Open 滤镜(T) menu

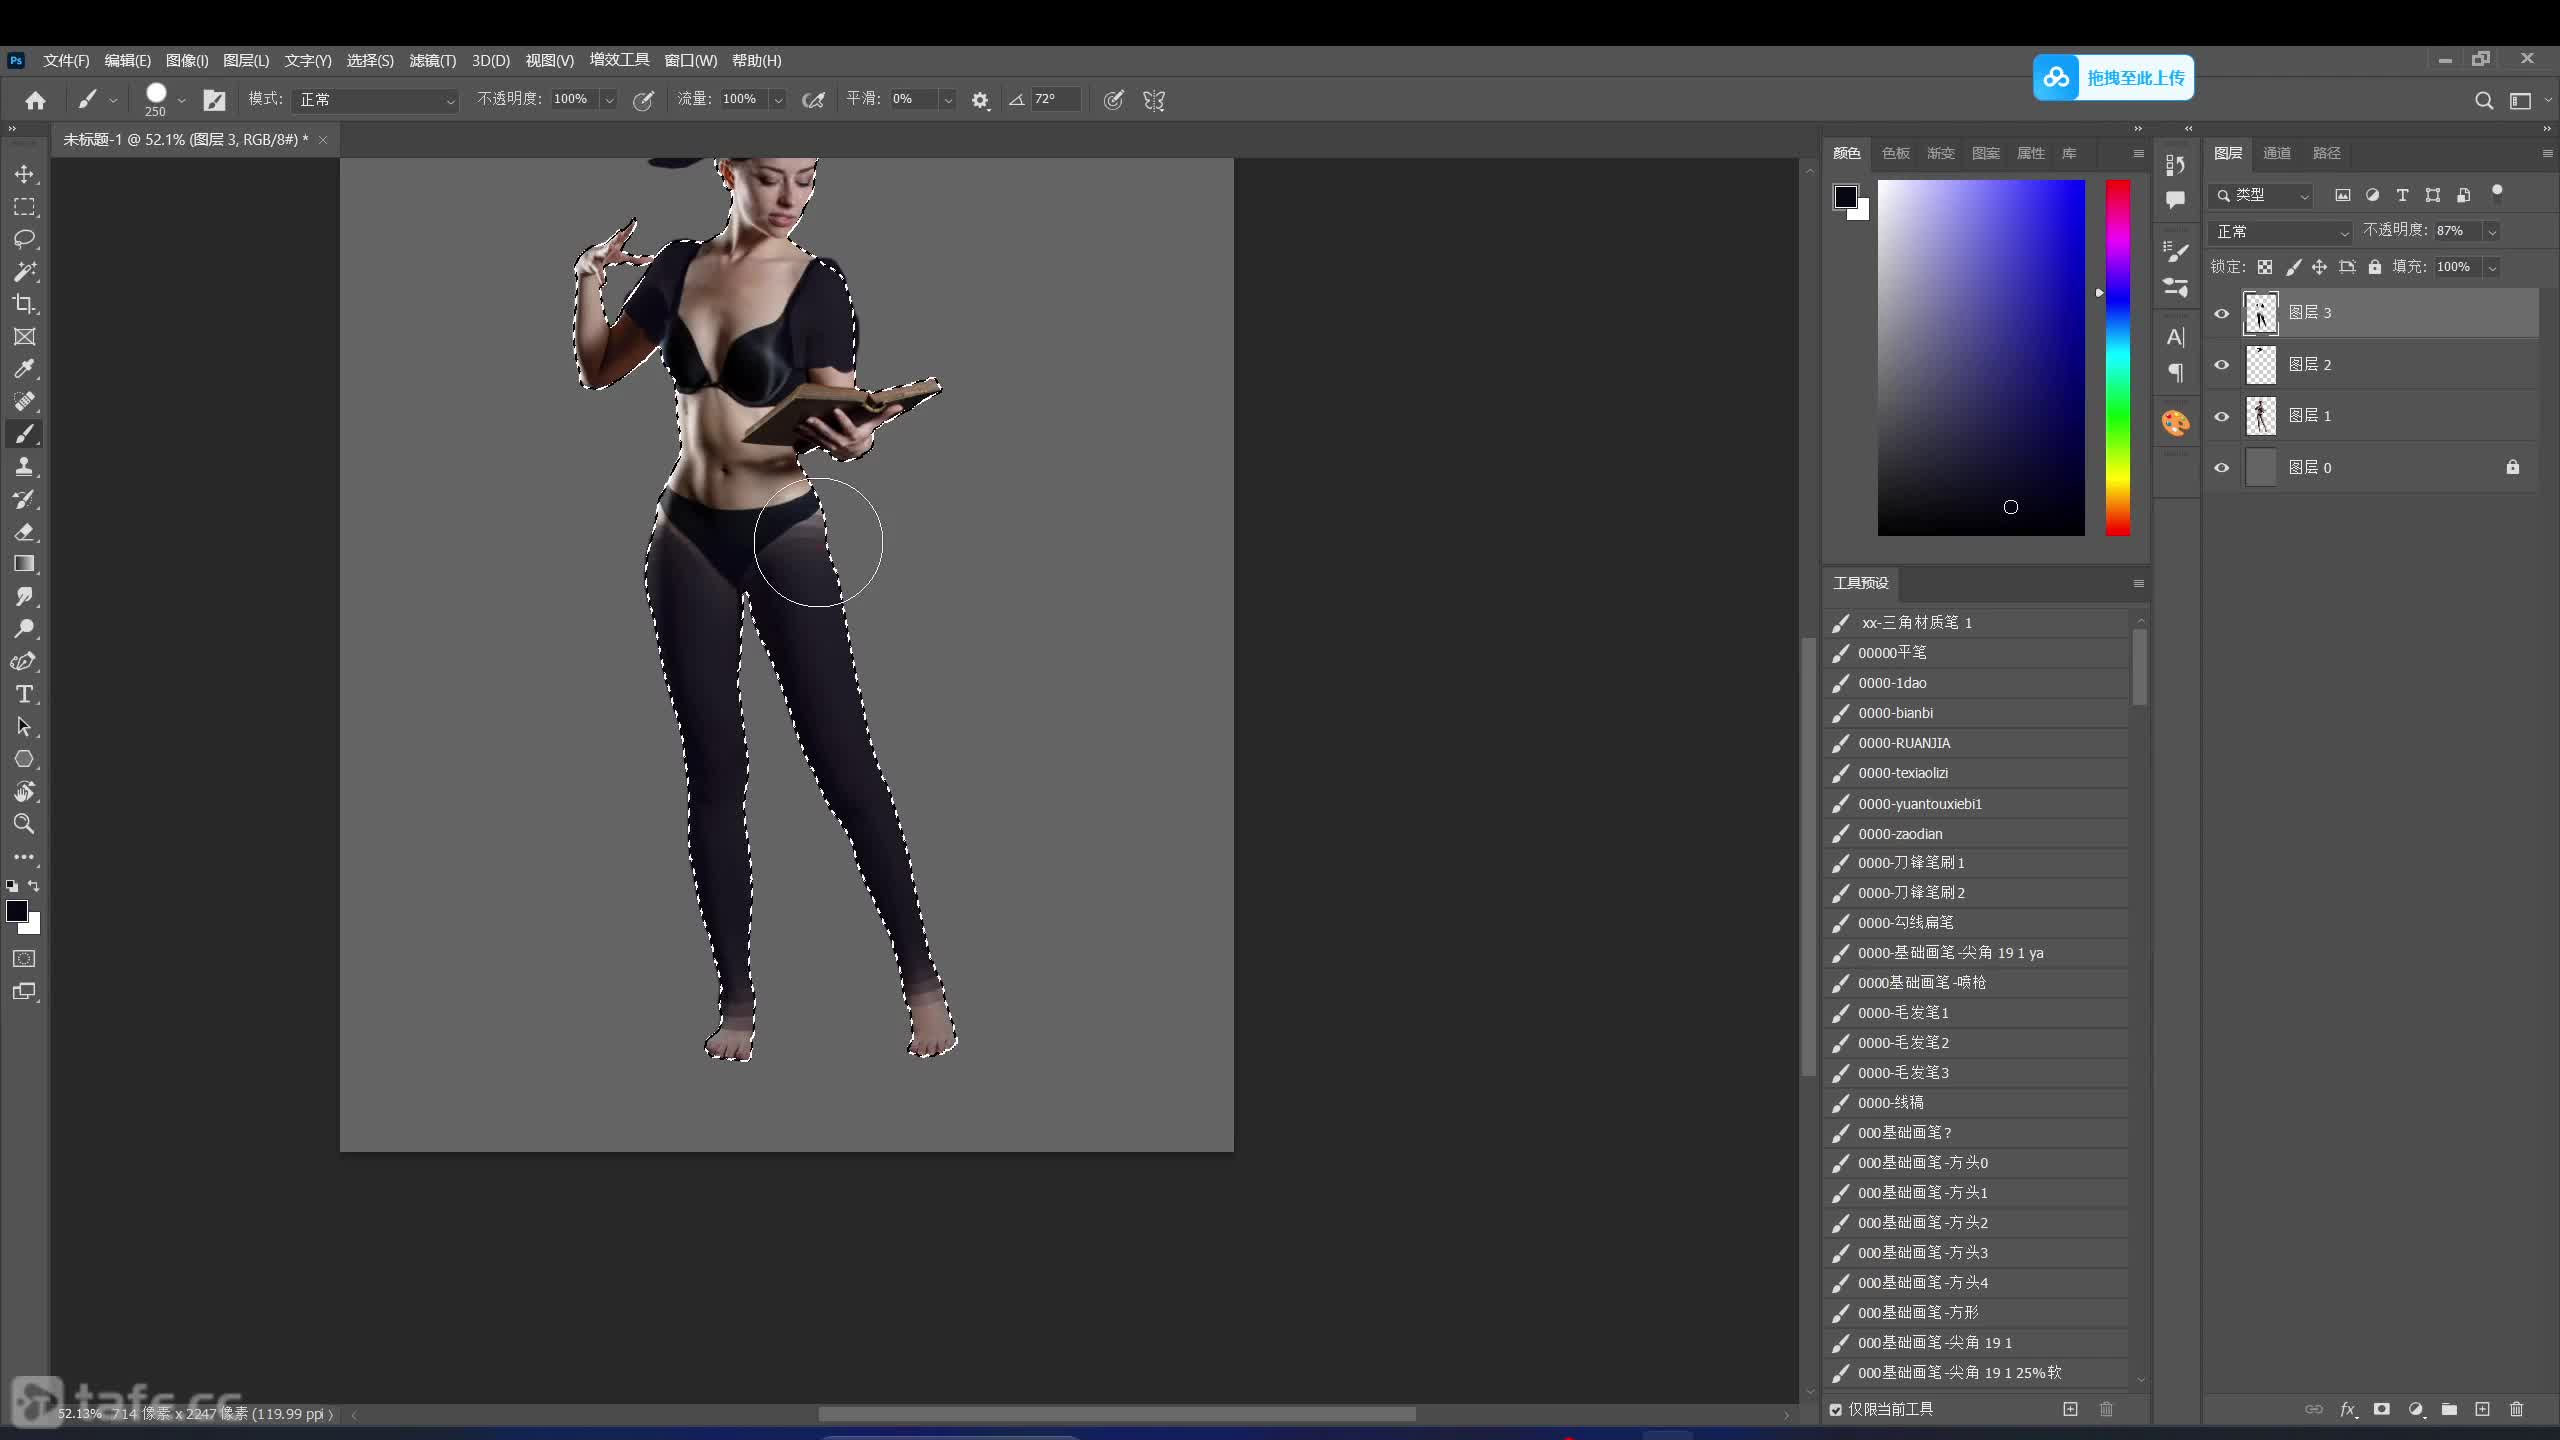pos(432,61)
